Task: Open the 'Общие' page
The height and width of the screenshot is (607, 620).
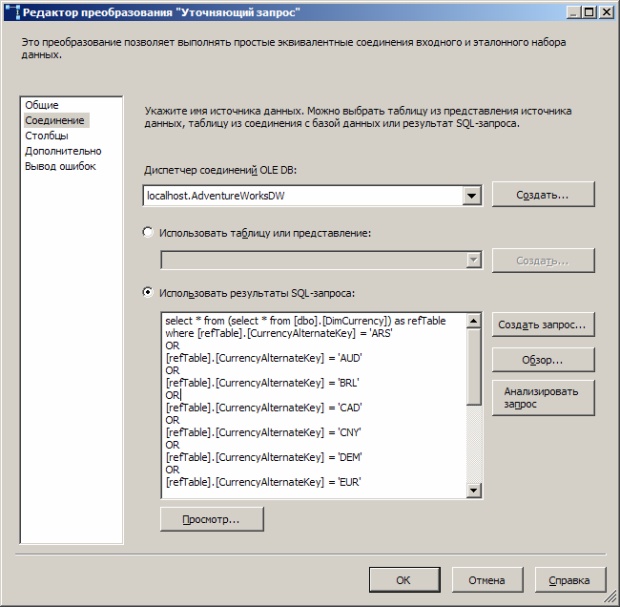Action: pyautogui.click(x=42, y=105)
